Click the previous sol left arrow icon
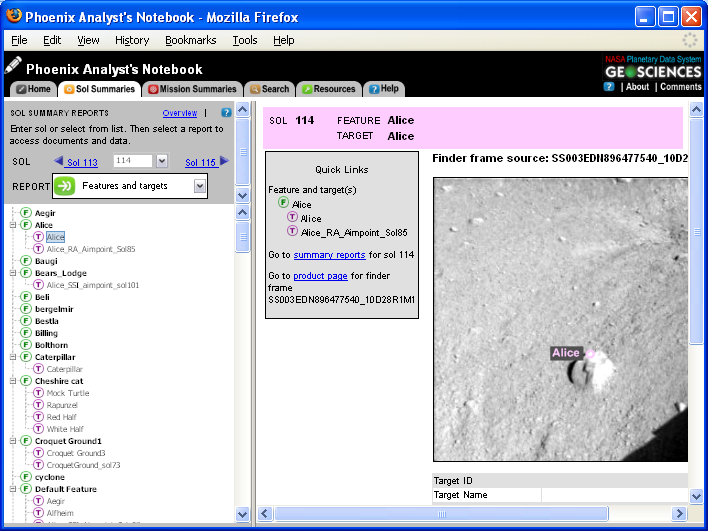The image size is (708, 531). tap(59, 161)
